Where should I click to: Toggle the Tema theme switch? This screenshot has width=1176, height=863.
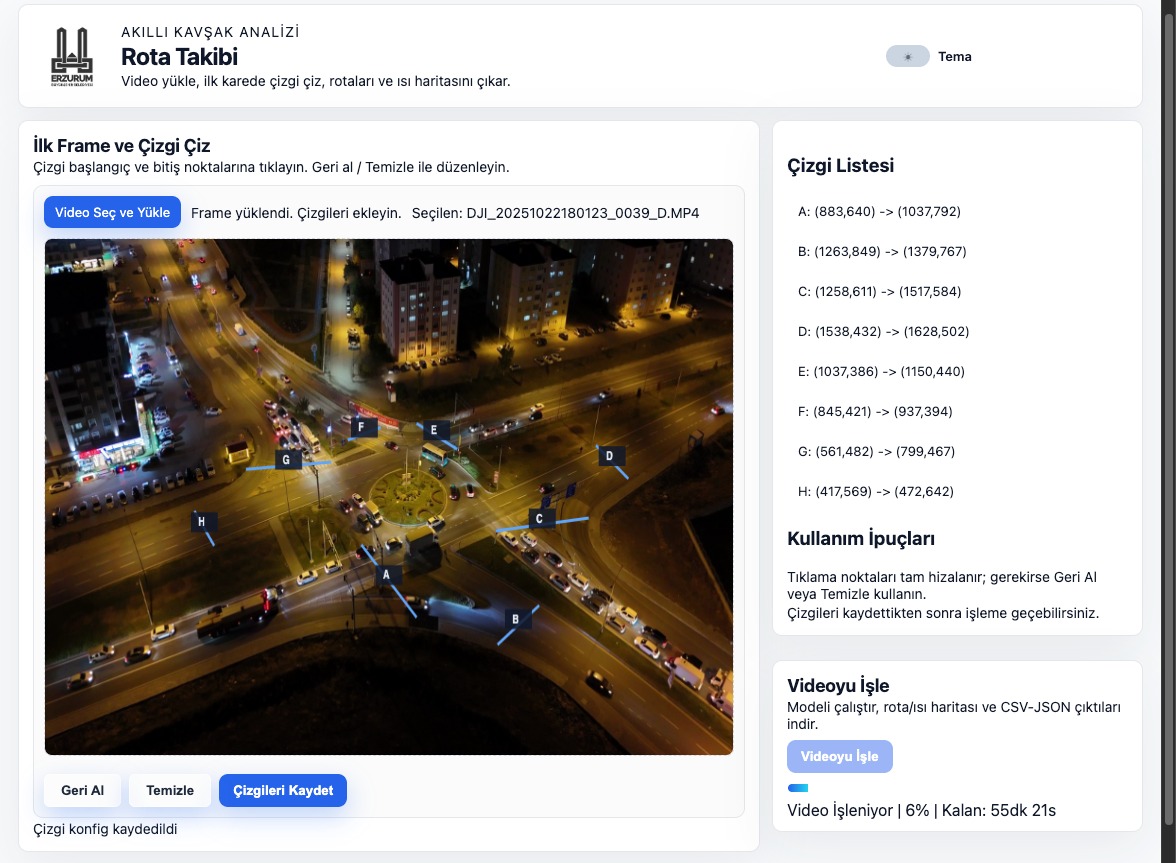(x=907, y=57)
